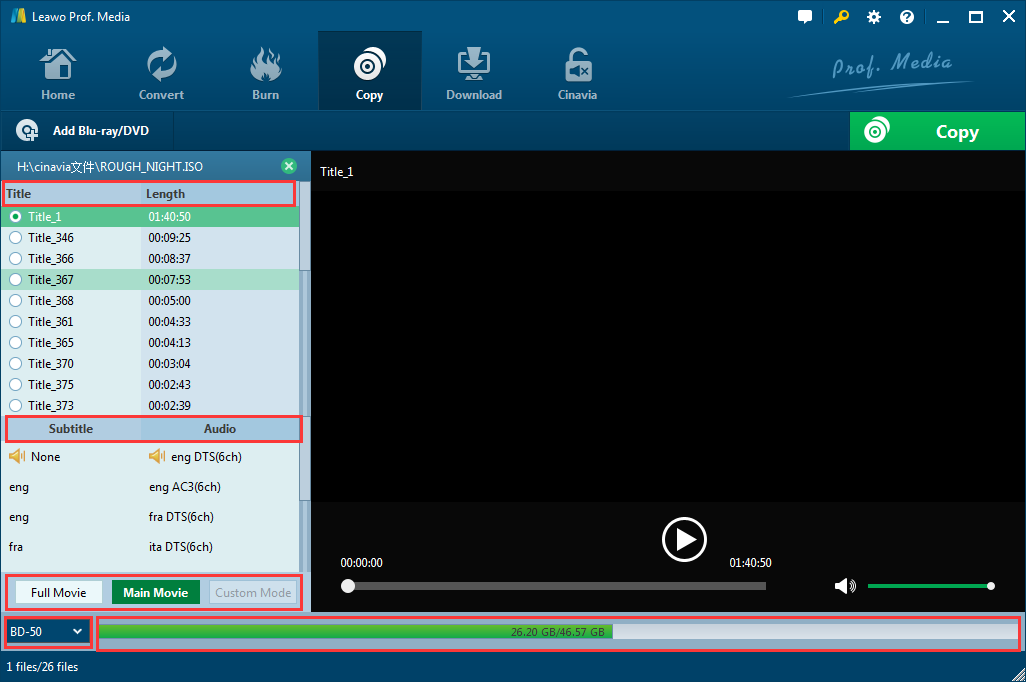Open registration via the key icon
This screenshot has height=682, width=1026.
tap(840, 17)
